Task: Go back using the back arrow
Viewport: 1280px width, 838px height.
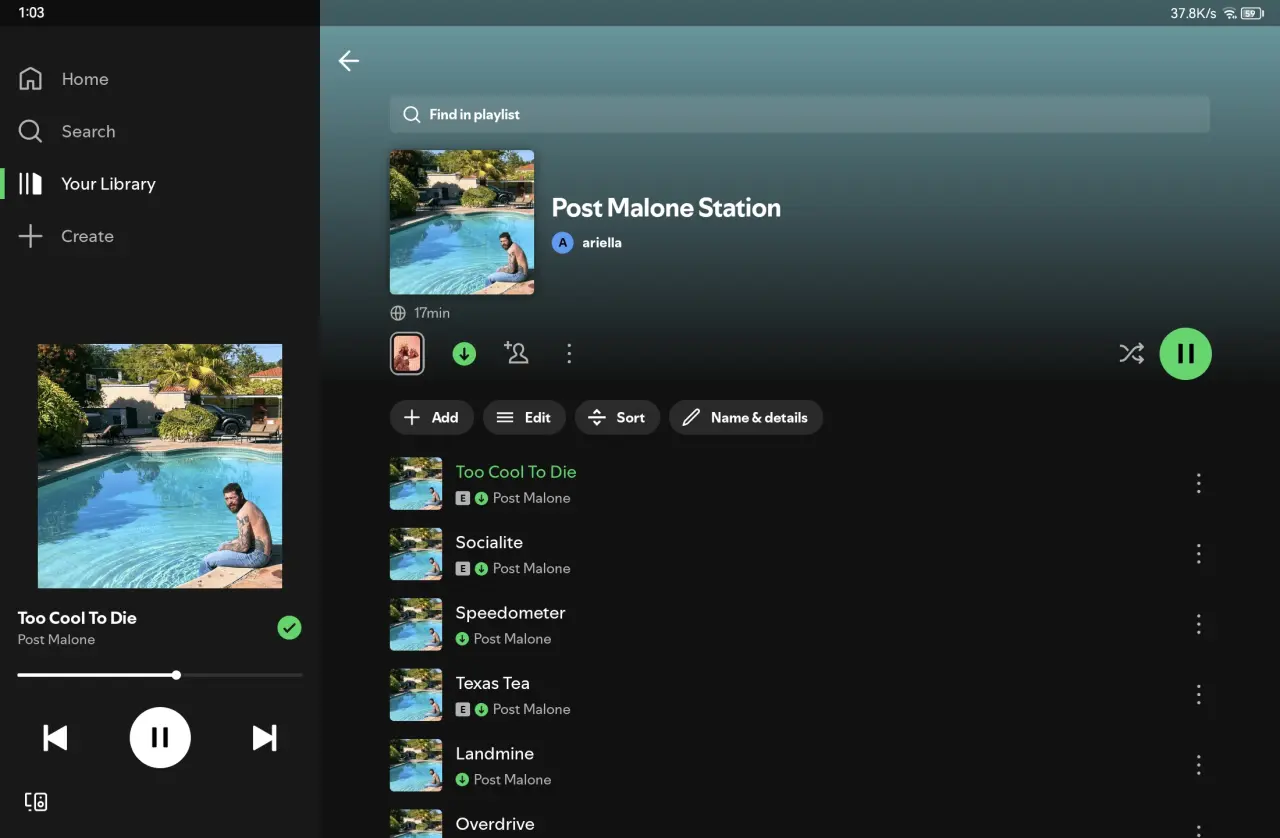Action: click(348, 61)
